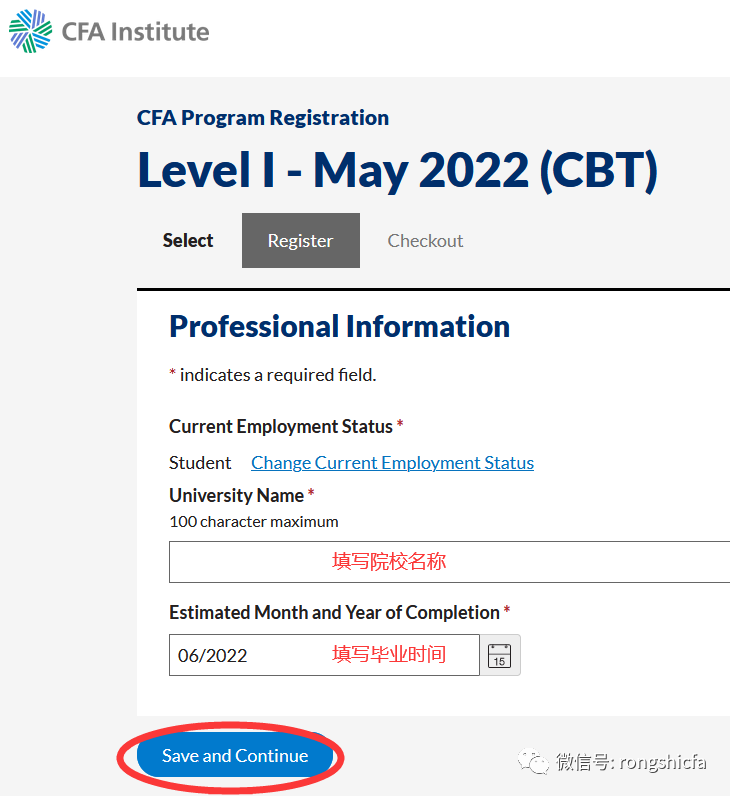
Task: Click the University Name label
Action: [237, 495]
